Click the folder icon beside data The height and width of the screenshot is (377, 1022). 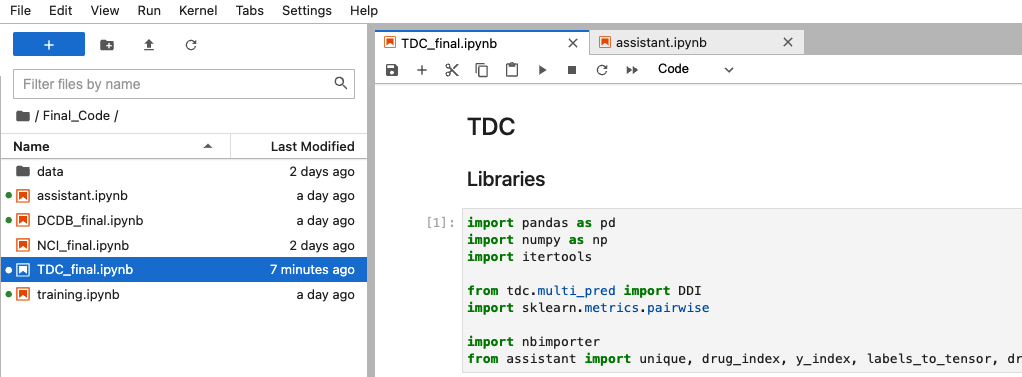tap(23, 172)
